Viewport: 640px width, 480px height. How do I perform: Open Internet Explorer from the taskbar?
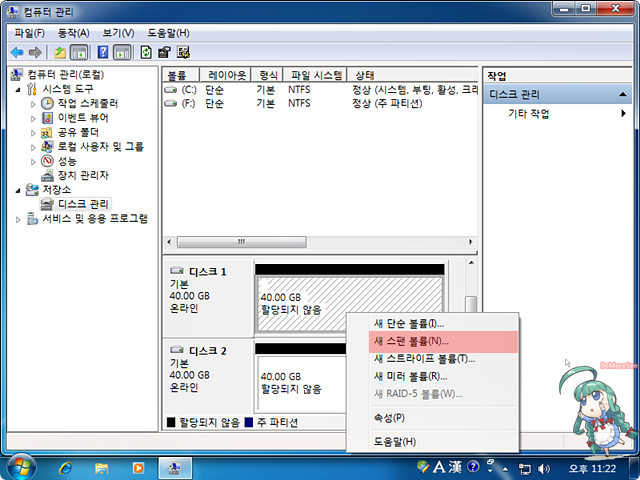coord(66,467)
